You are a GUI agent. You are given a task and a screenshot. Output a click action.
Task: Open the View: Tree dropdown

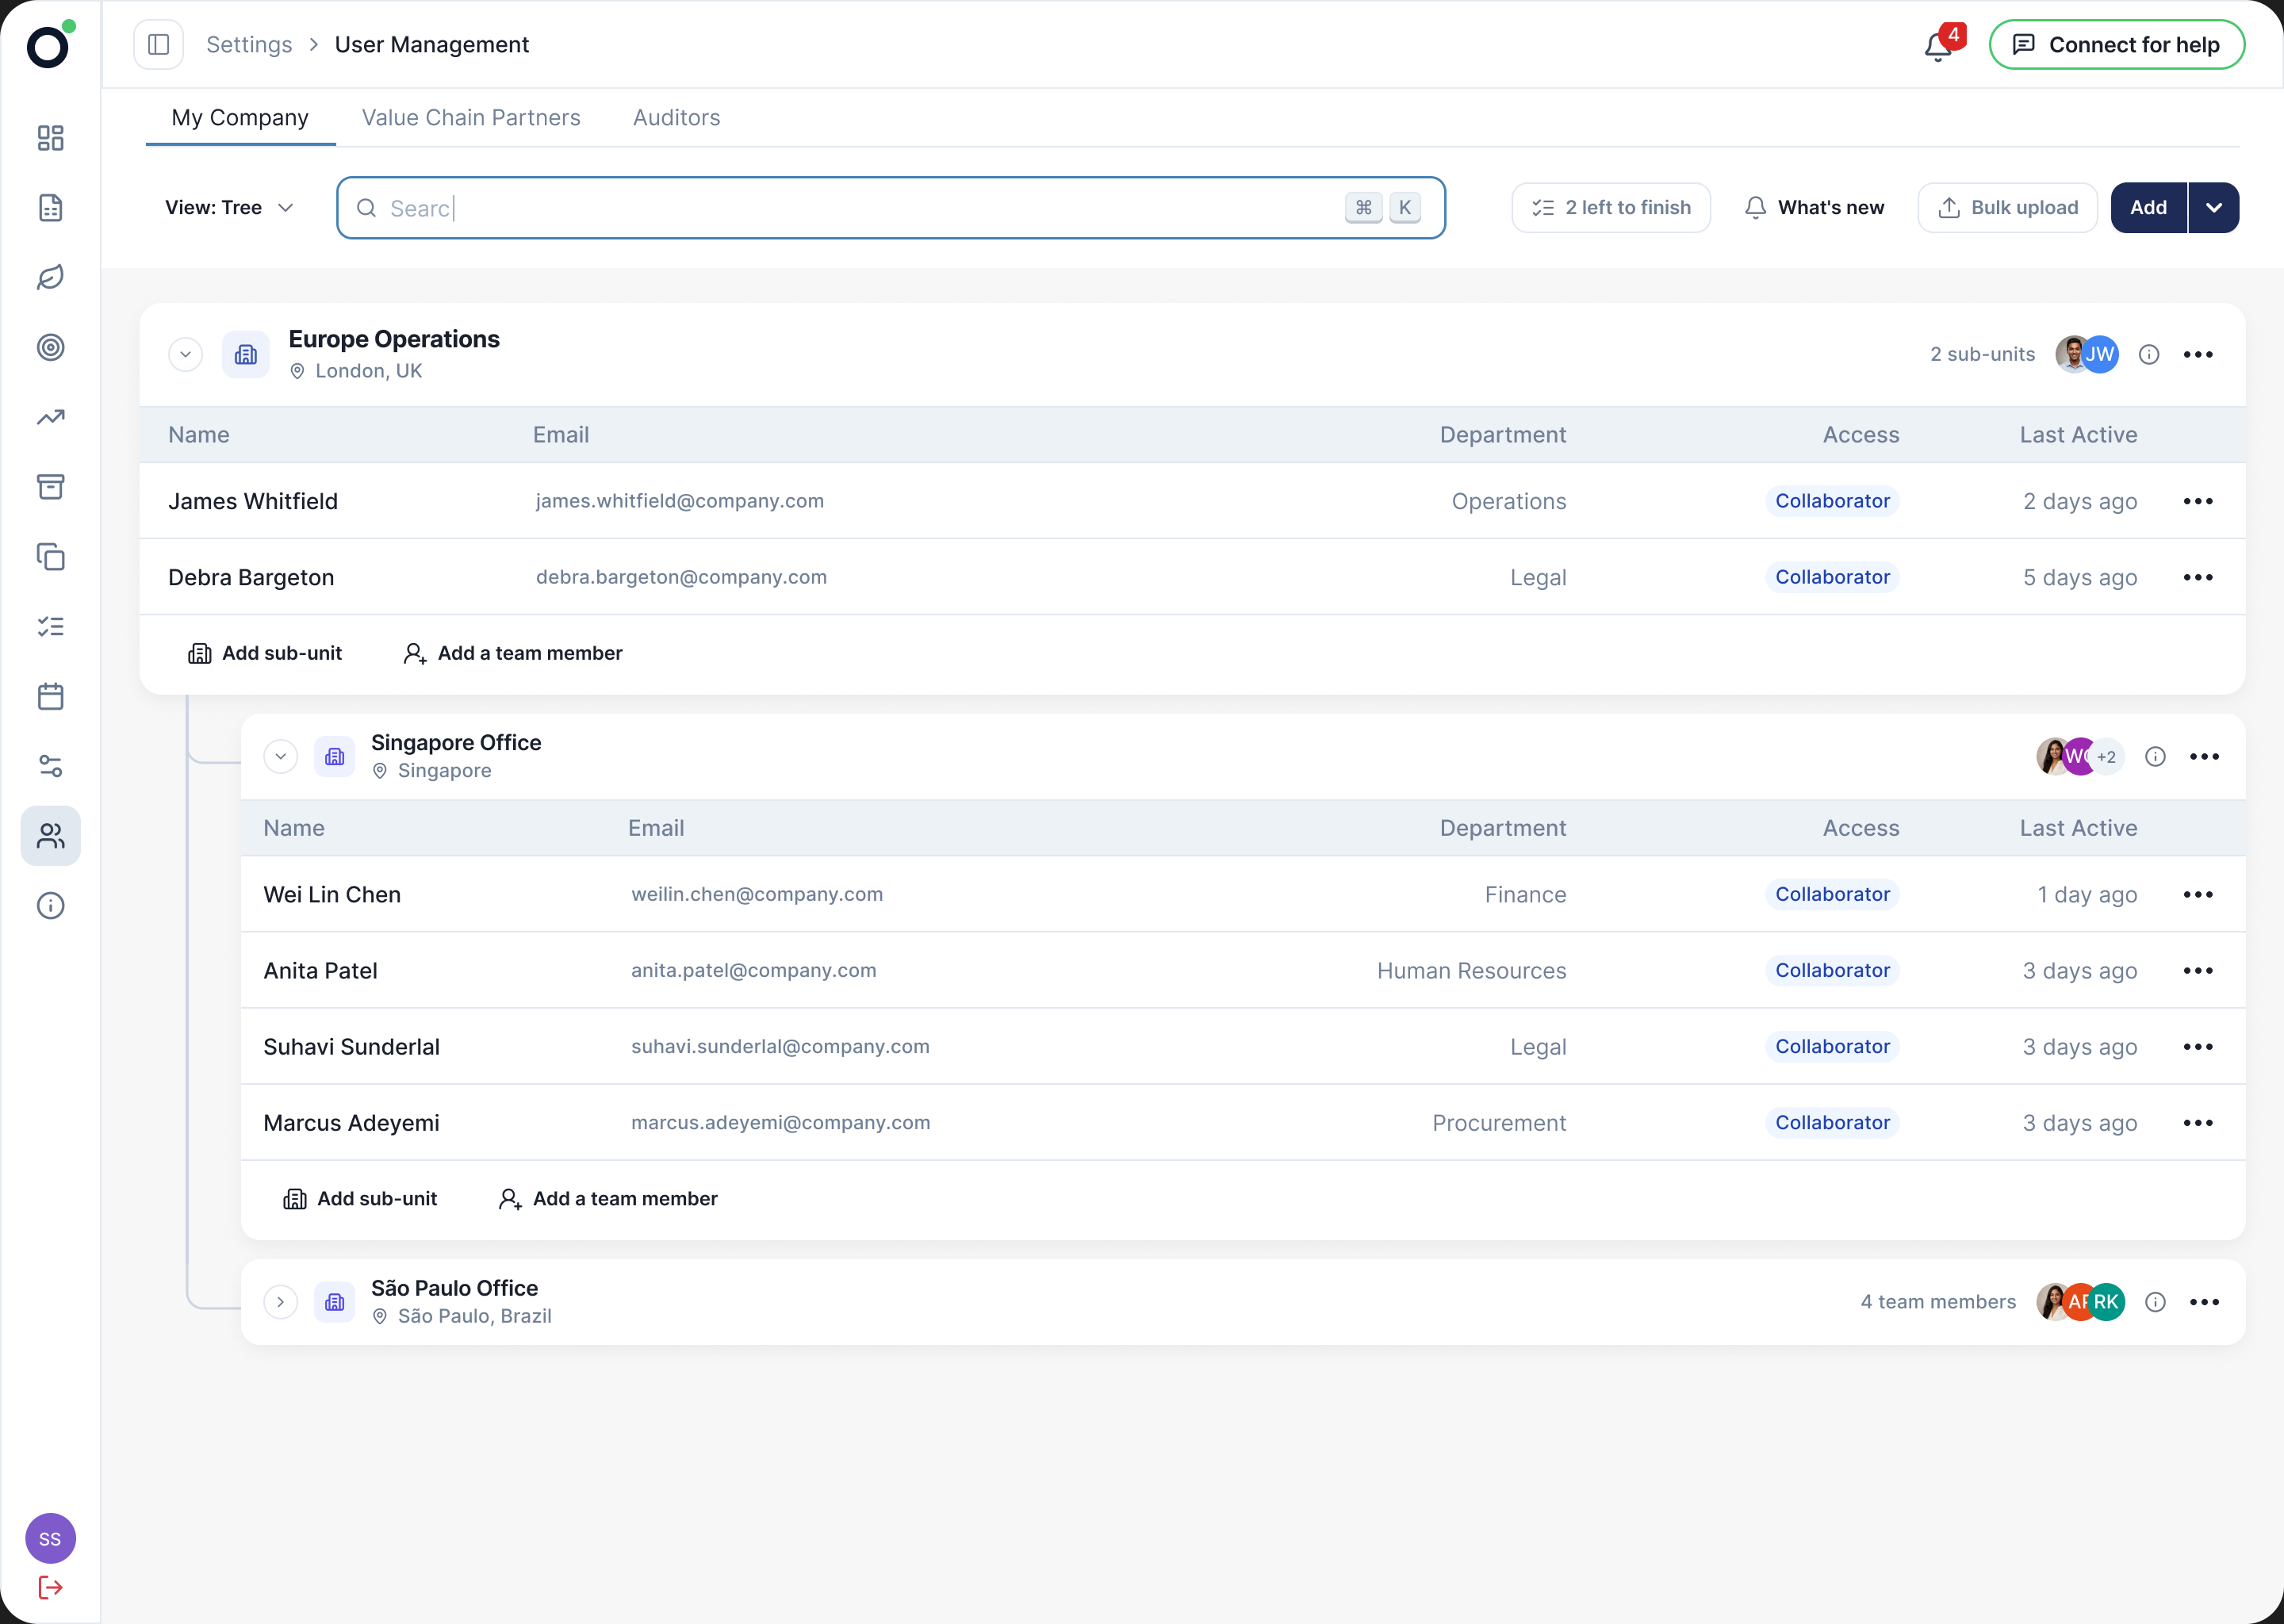pos(229,208)
